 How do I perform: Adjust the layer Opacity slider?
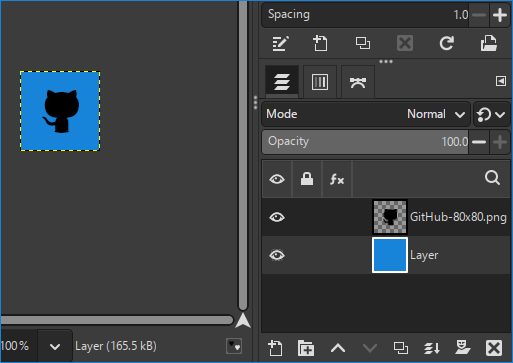tap(365, 142)
